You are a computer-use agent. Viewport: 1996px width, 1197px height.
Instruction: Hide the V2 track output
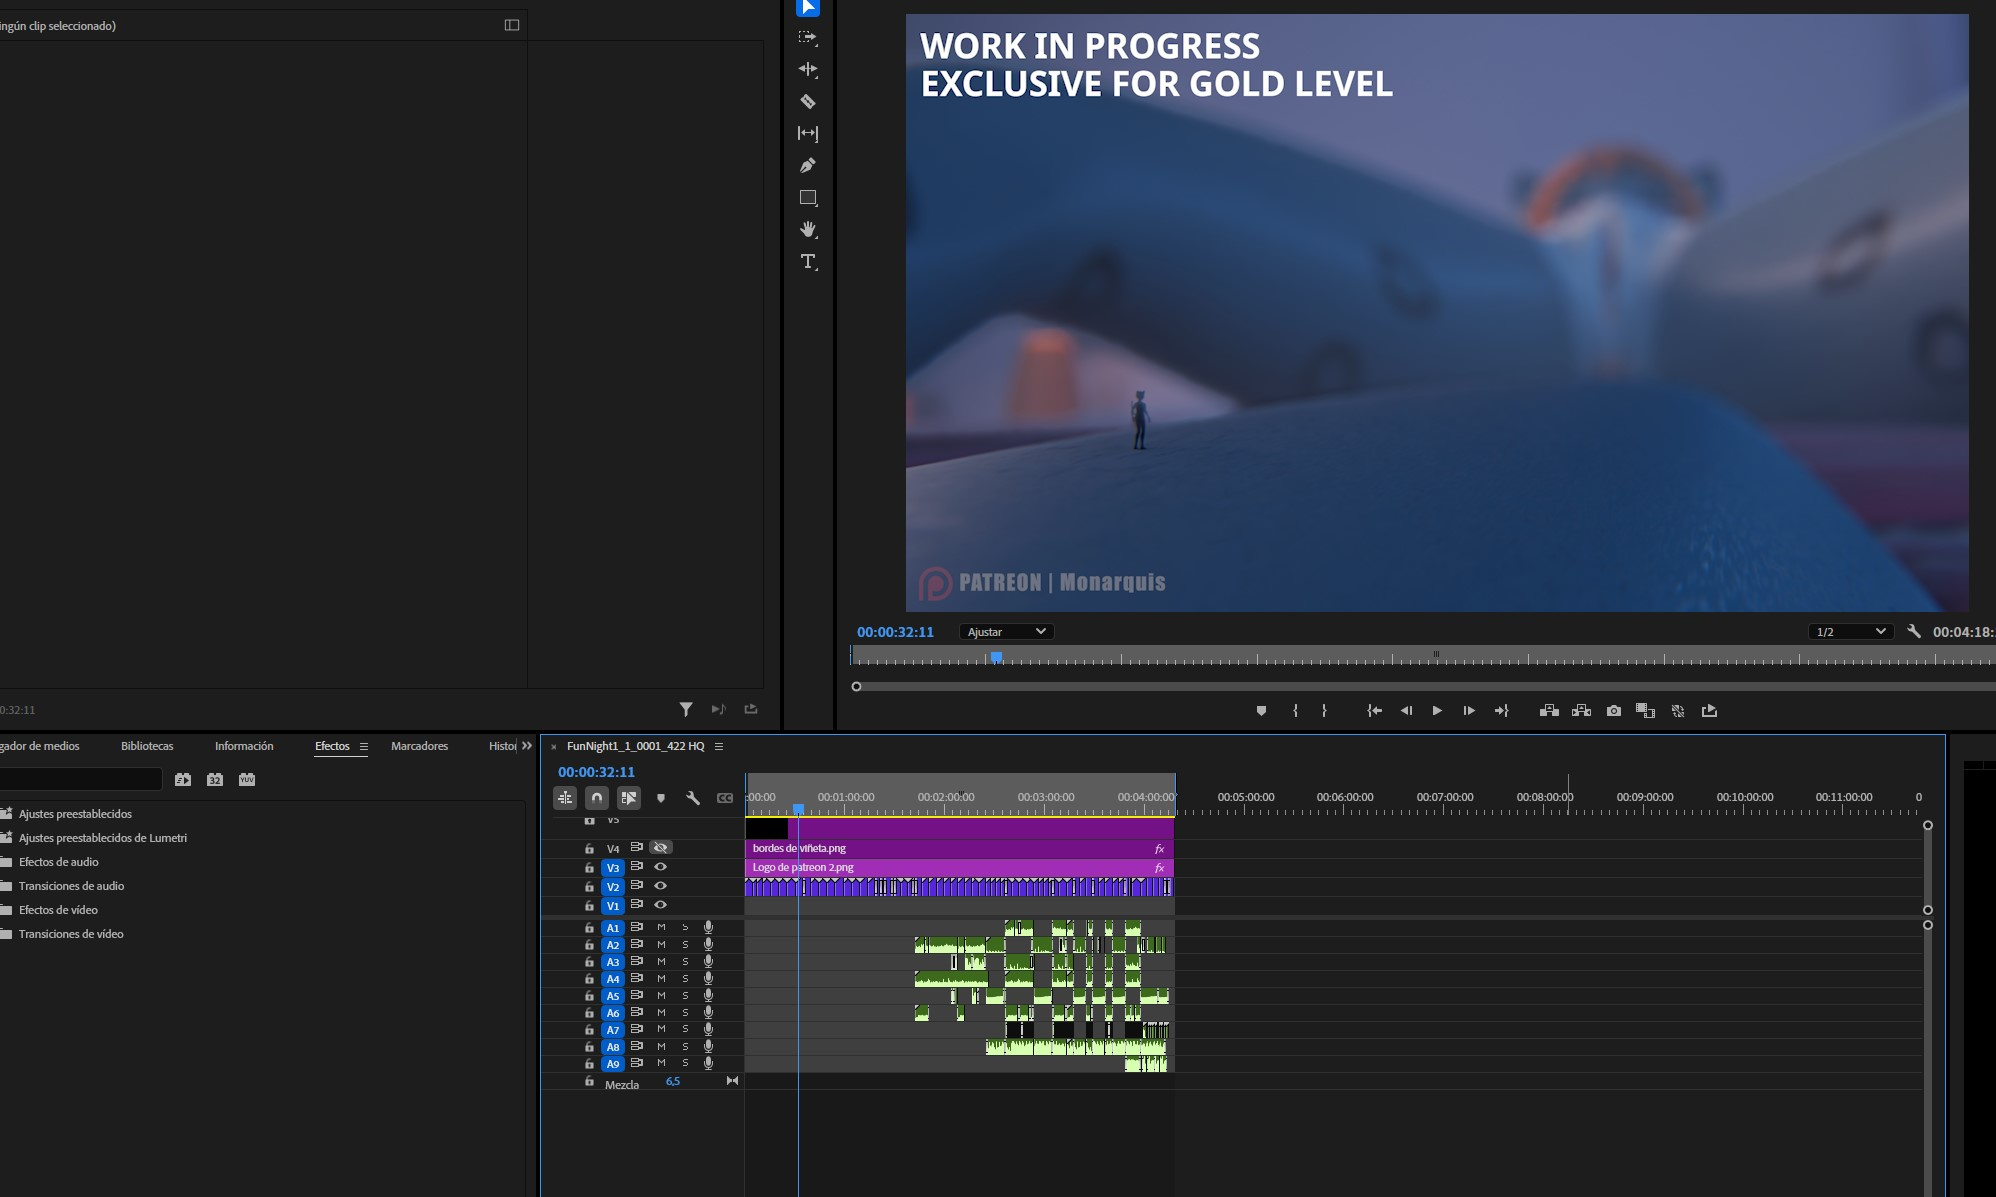pyautogui.click(x=660, y=886)
